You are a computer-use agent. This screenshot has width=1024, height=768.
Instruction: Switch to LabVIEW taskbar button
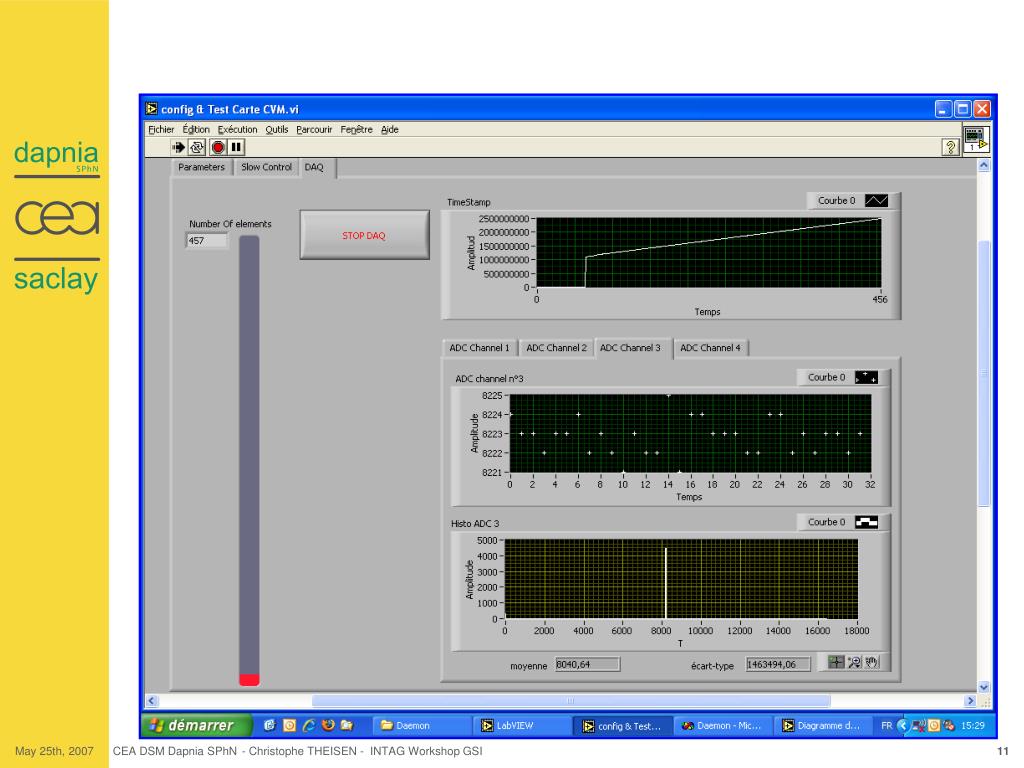(522, 726)
